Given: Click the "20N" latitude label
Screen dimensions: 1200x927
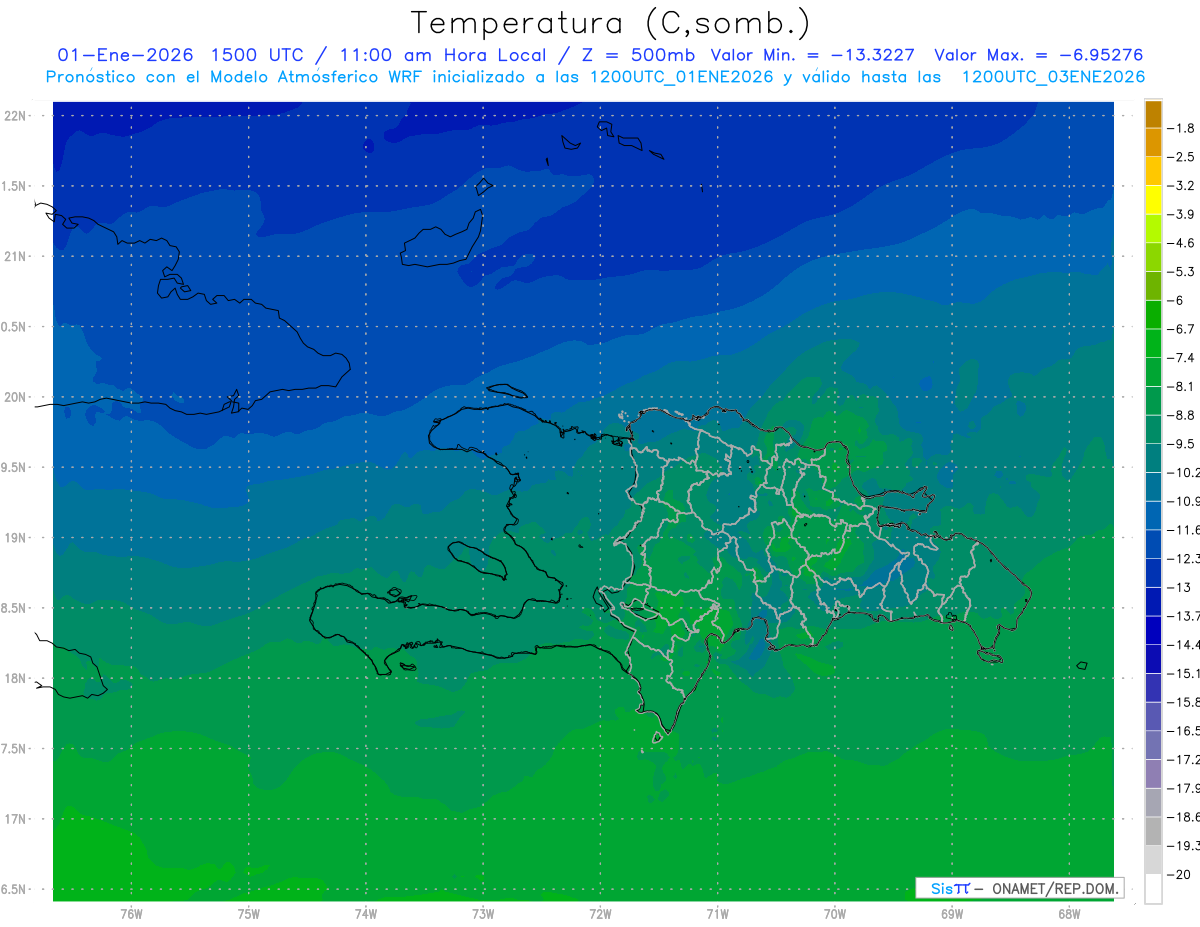Looking at the screenshot, I should (14, 397).
